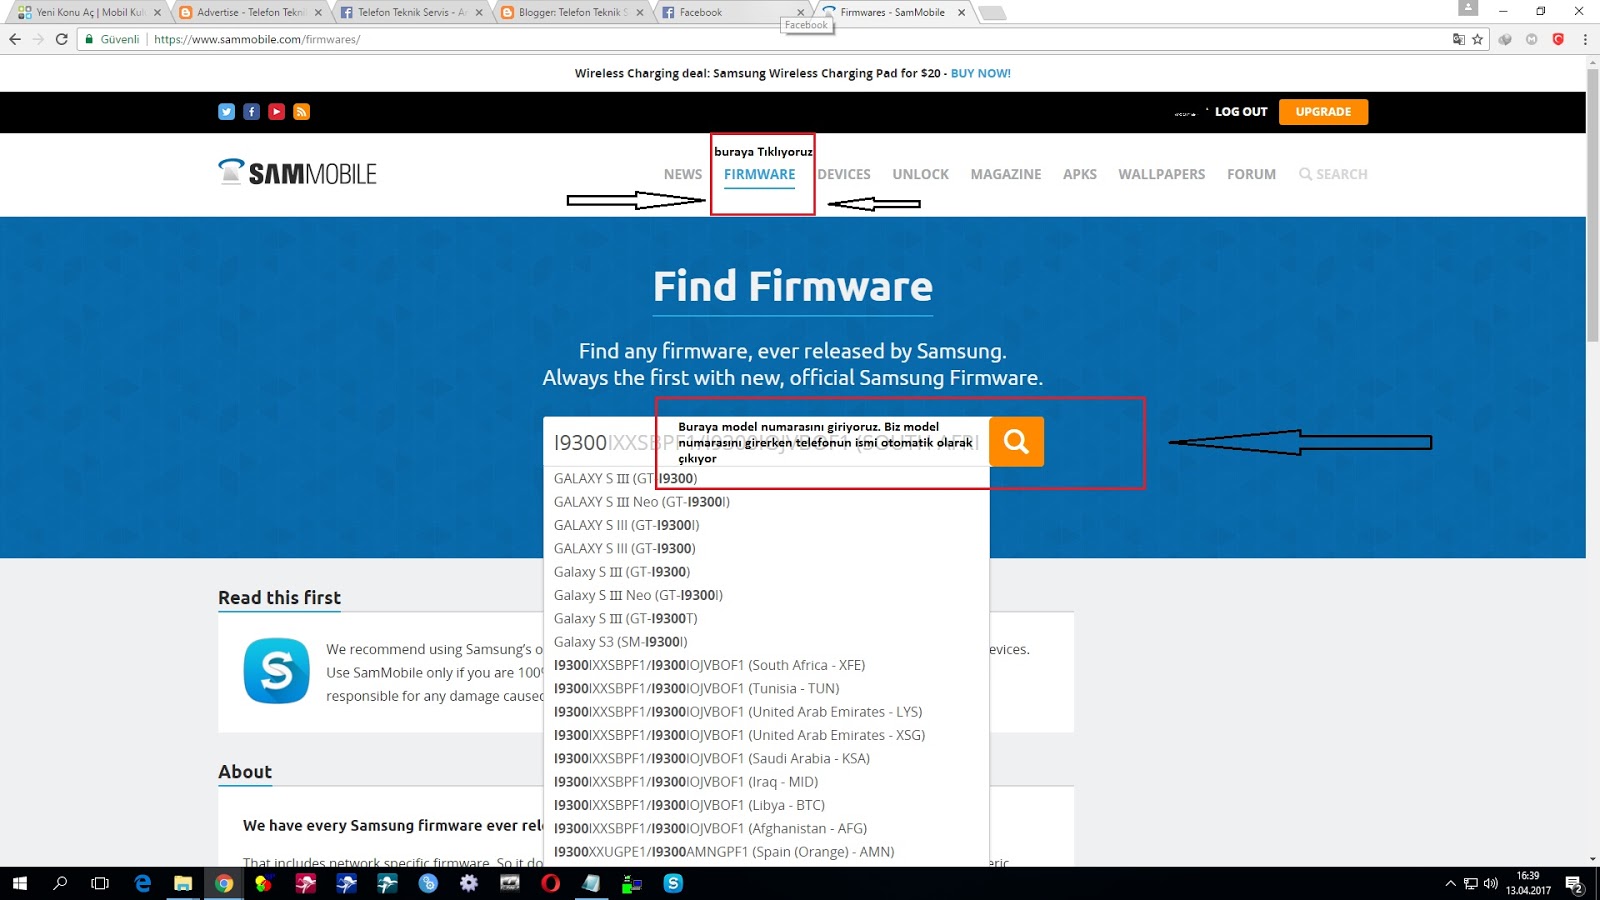Image resolution: width=1600 pixels, height=900 pixels.
Task: Select the Spain (Orange) - AMN firmware
Action: tap(724, 852)
